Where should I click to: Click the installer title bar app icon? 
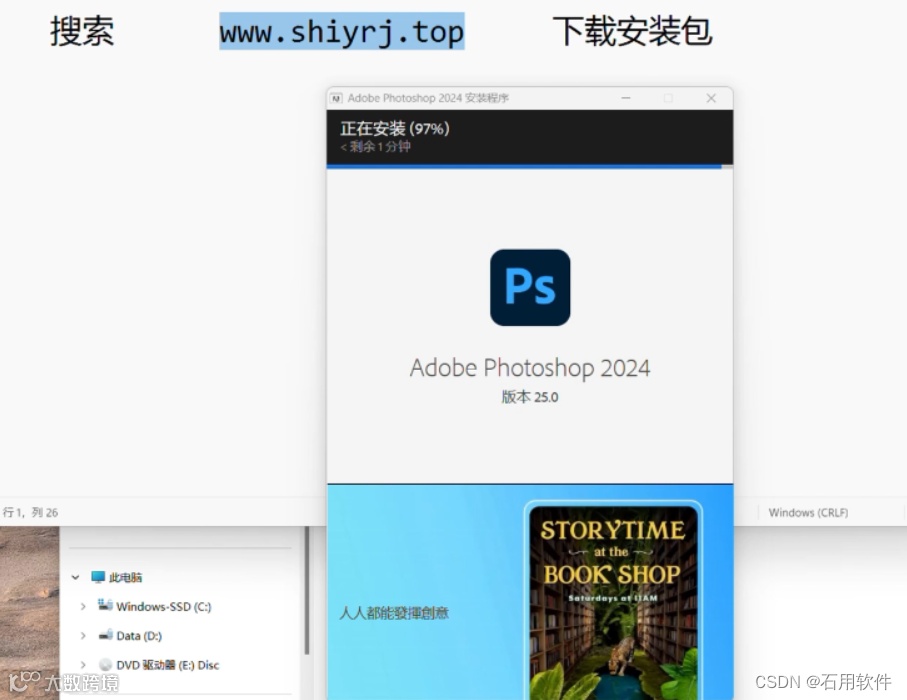tap(336, 98)
